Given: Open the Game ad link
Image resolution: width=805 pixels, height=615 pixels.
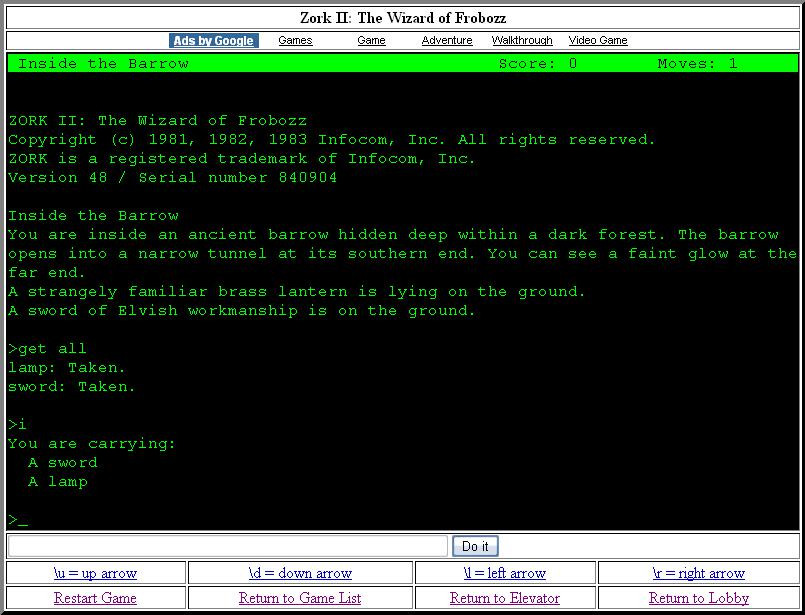Looking at the screenshot, I should (x=371, y=40).
